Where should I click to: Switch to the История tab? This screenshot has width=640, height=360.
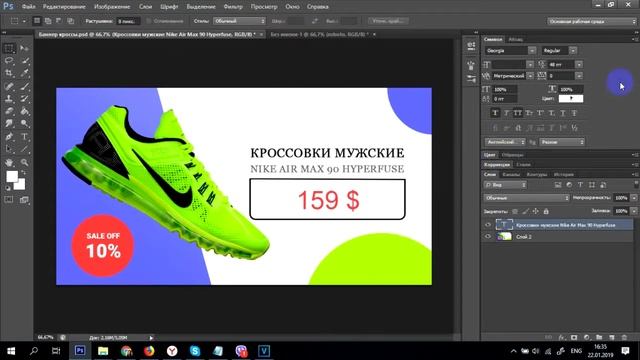pyautogui.click(x=564, y=174)
